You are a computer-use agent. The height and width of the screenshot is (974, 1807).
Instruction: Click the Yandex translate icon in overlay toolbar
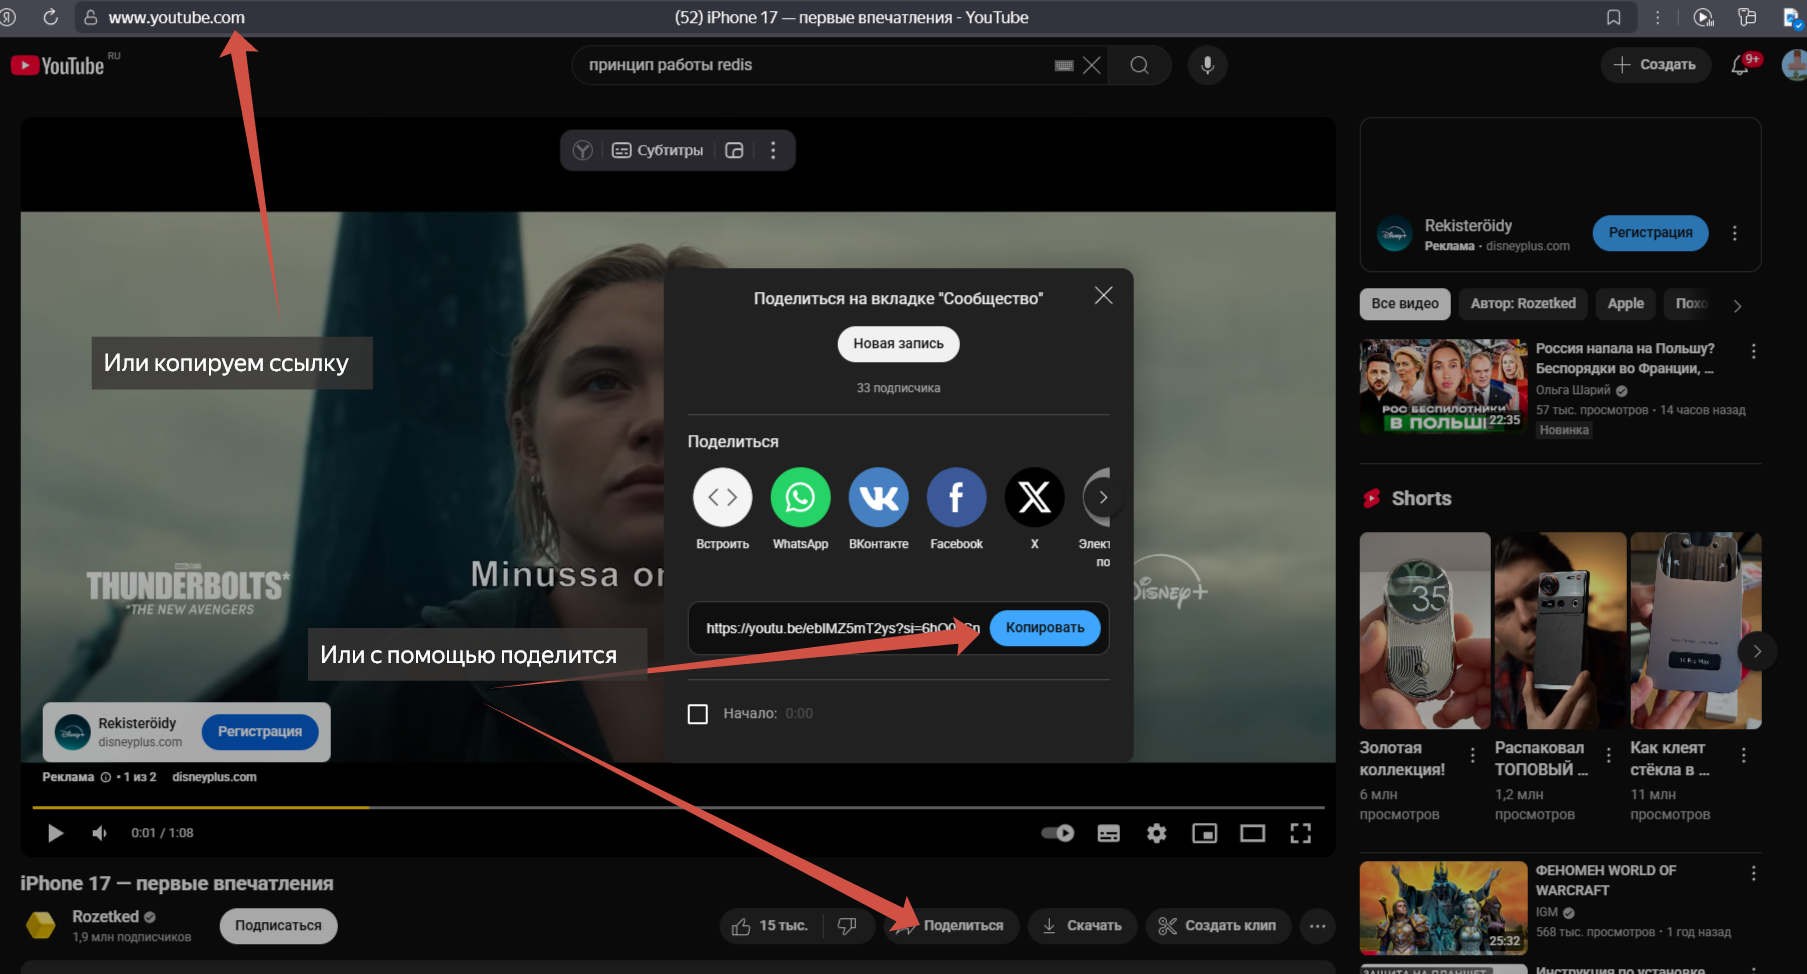(x=583, y=150)
